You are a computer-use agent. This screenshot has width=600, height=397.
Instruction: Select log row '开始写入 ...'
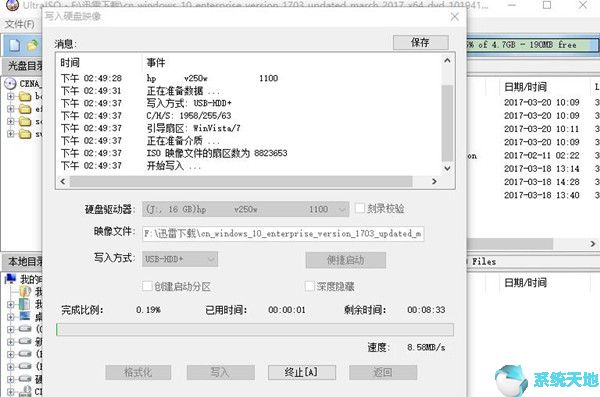pyautogui.click(x=174, y=166)
